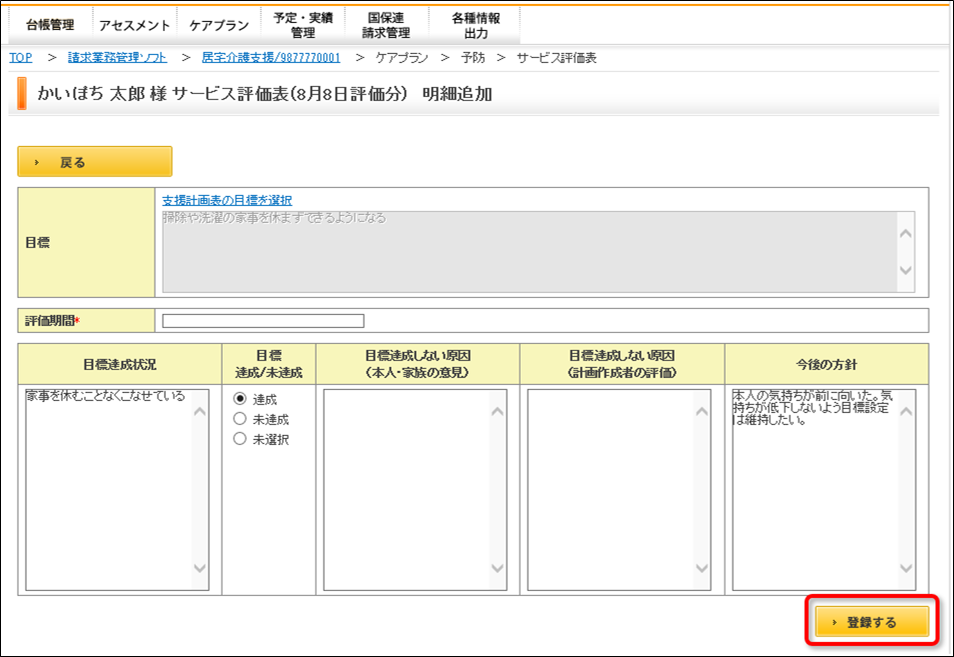This screenshot has width=954, height=657.
Task: Open the 予定・実績管理 tab
Action: pyautogui.click(x=303, y=25)
